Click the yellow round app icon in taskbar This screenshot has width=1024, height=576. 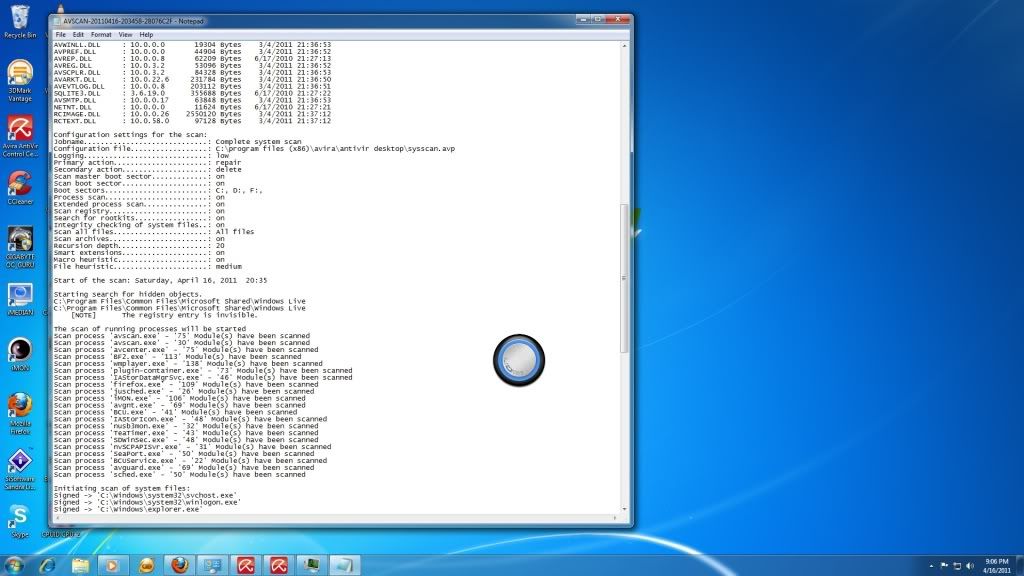[x=146, y=565]
